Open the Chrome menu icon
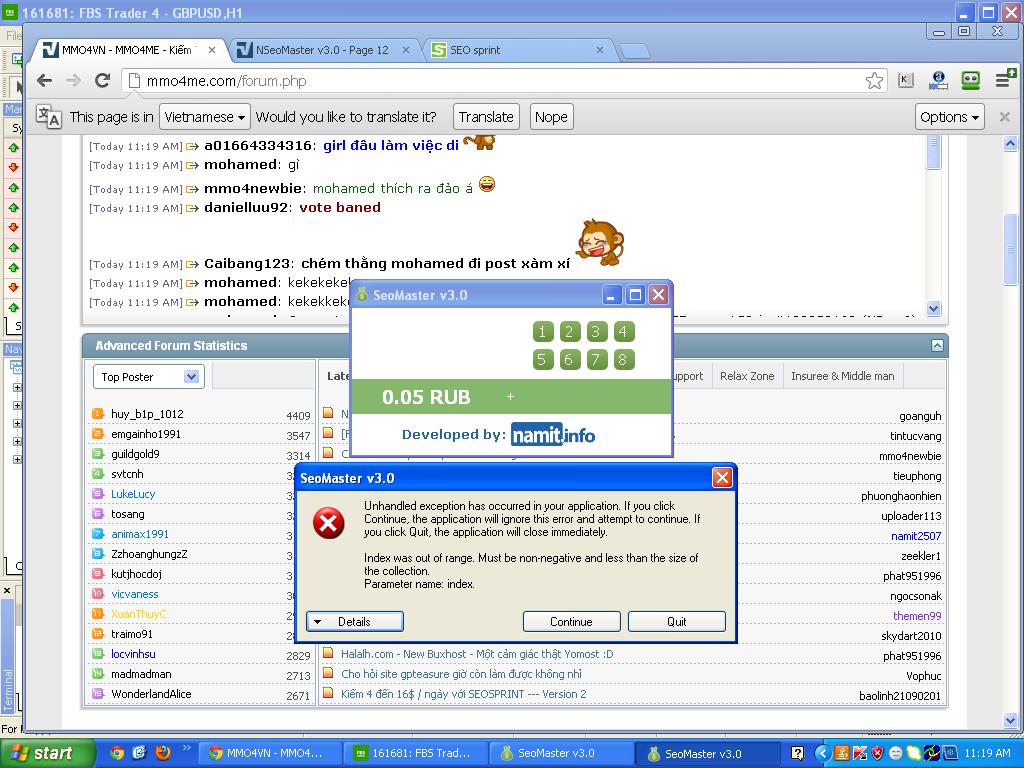 [1004, 80]
